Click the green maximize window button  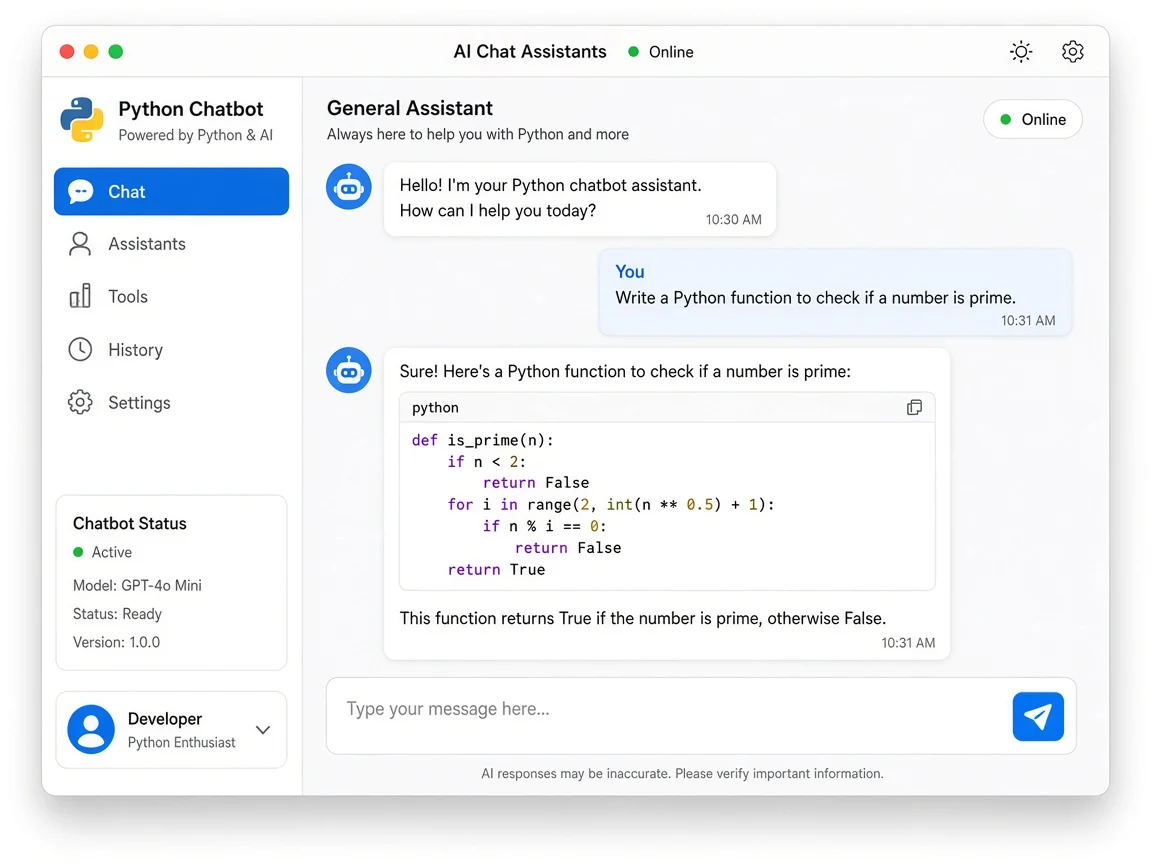point(115,51)
